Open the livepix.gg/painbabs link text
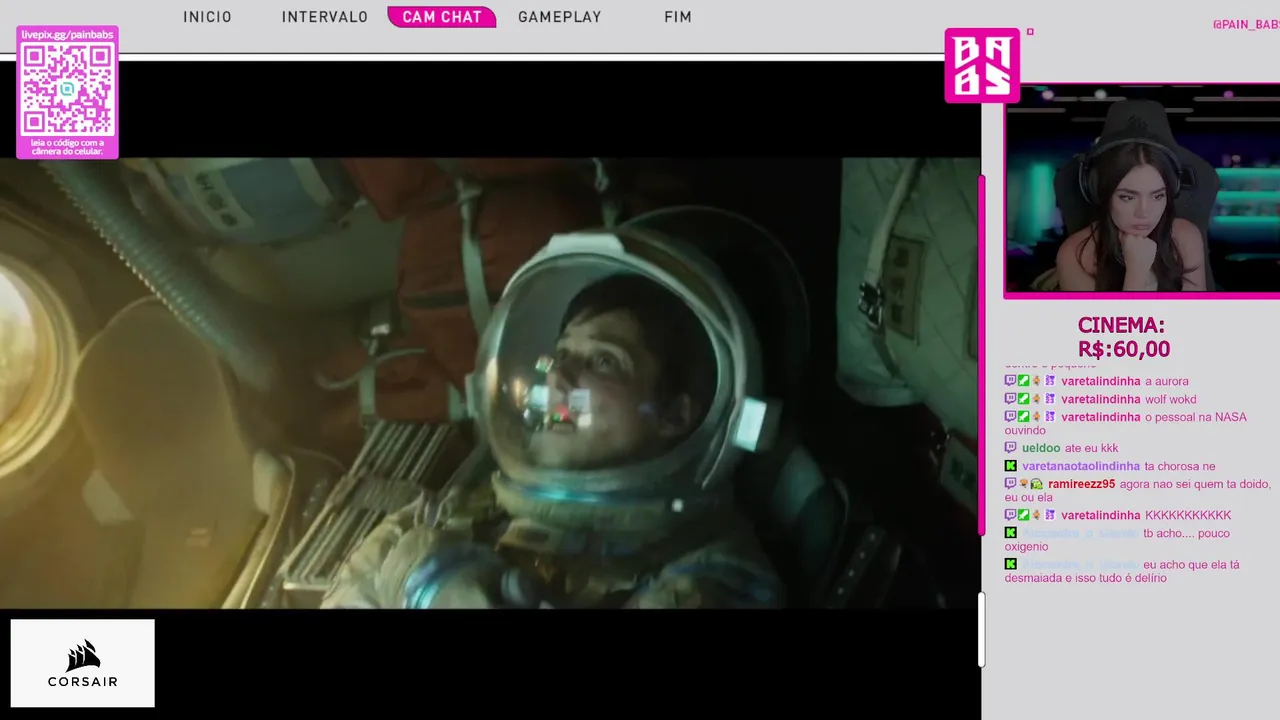The width and height of the screenshot is (1280, 720). (x=67, y=34)
